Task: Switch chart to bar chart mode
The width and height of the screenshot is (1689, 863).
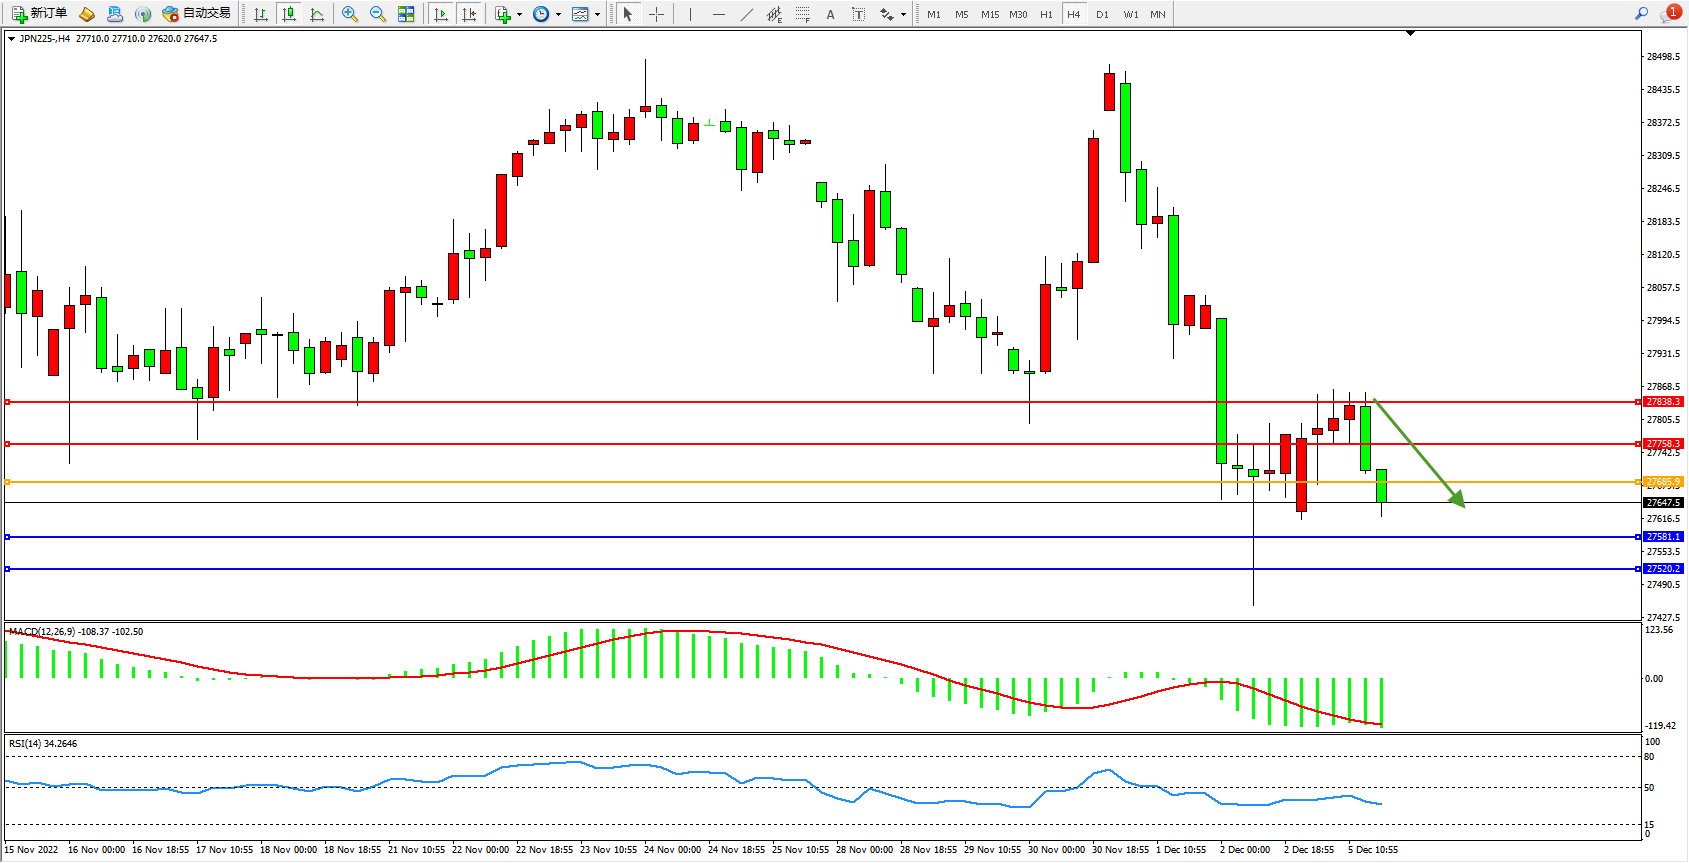Action: tap(261, 14)
